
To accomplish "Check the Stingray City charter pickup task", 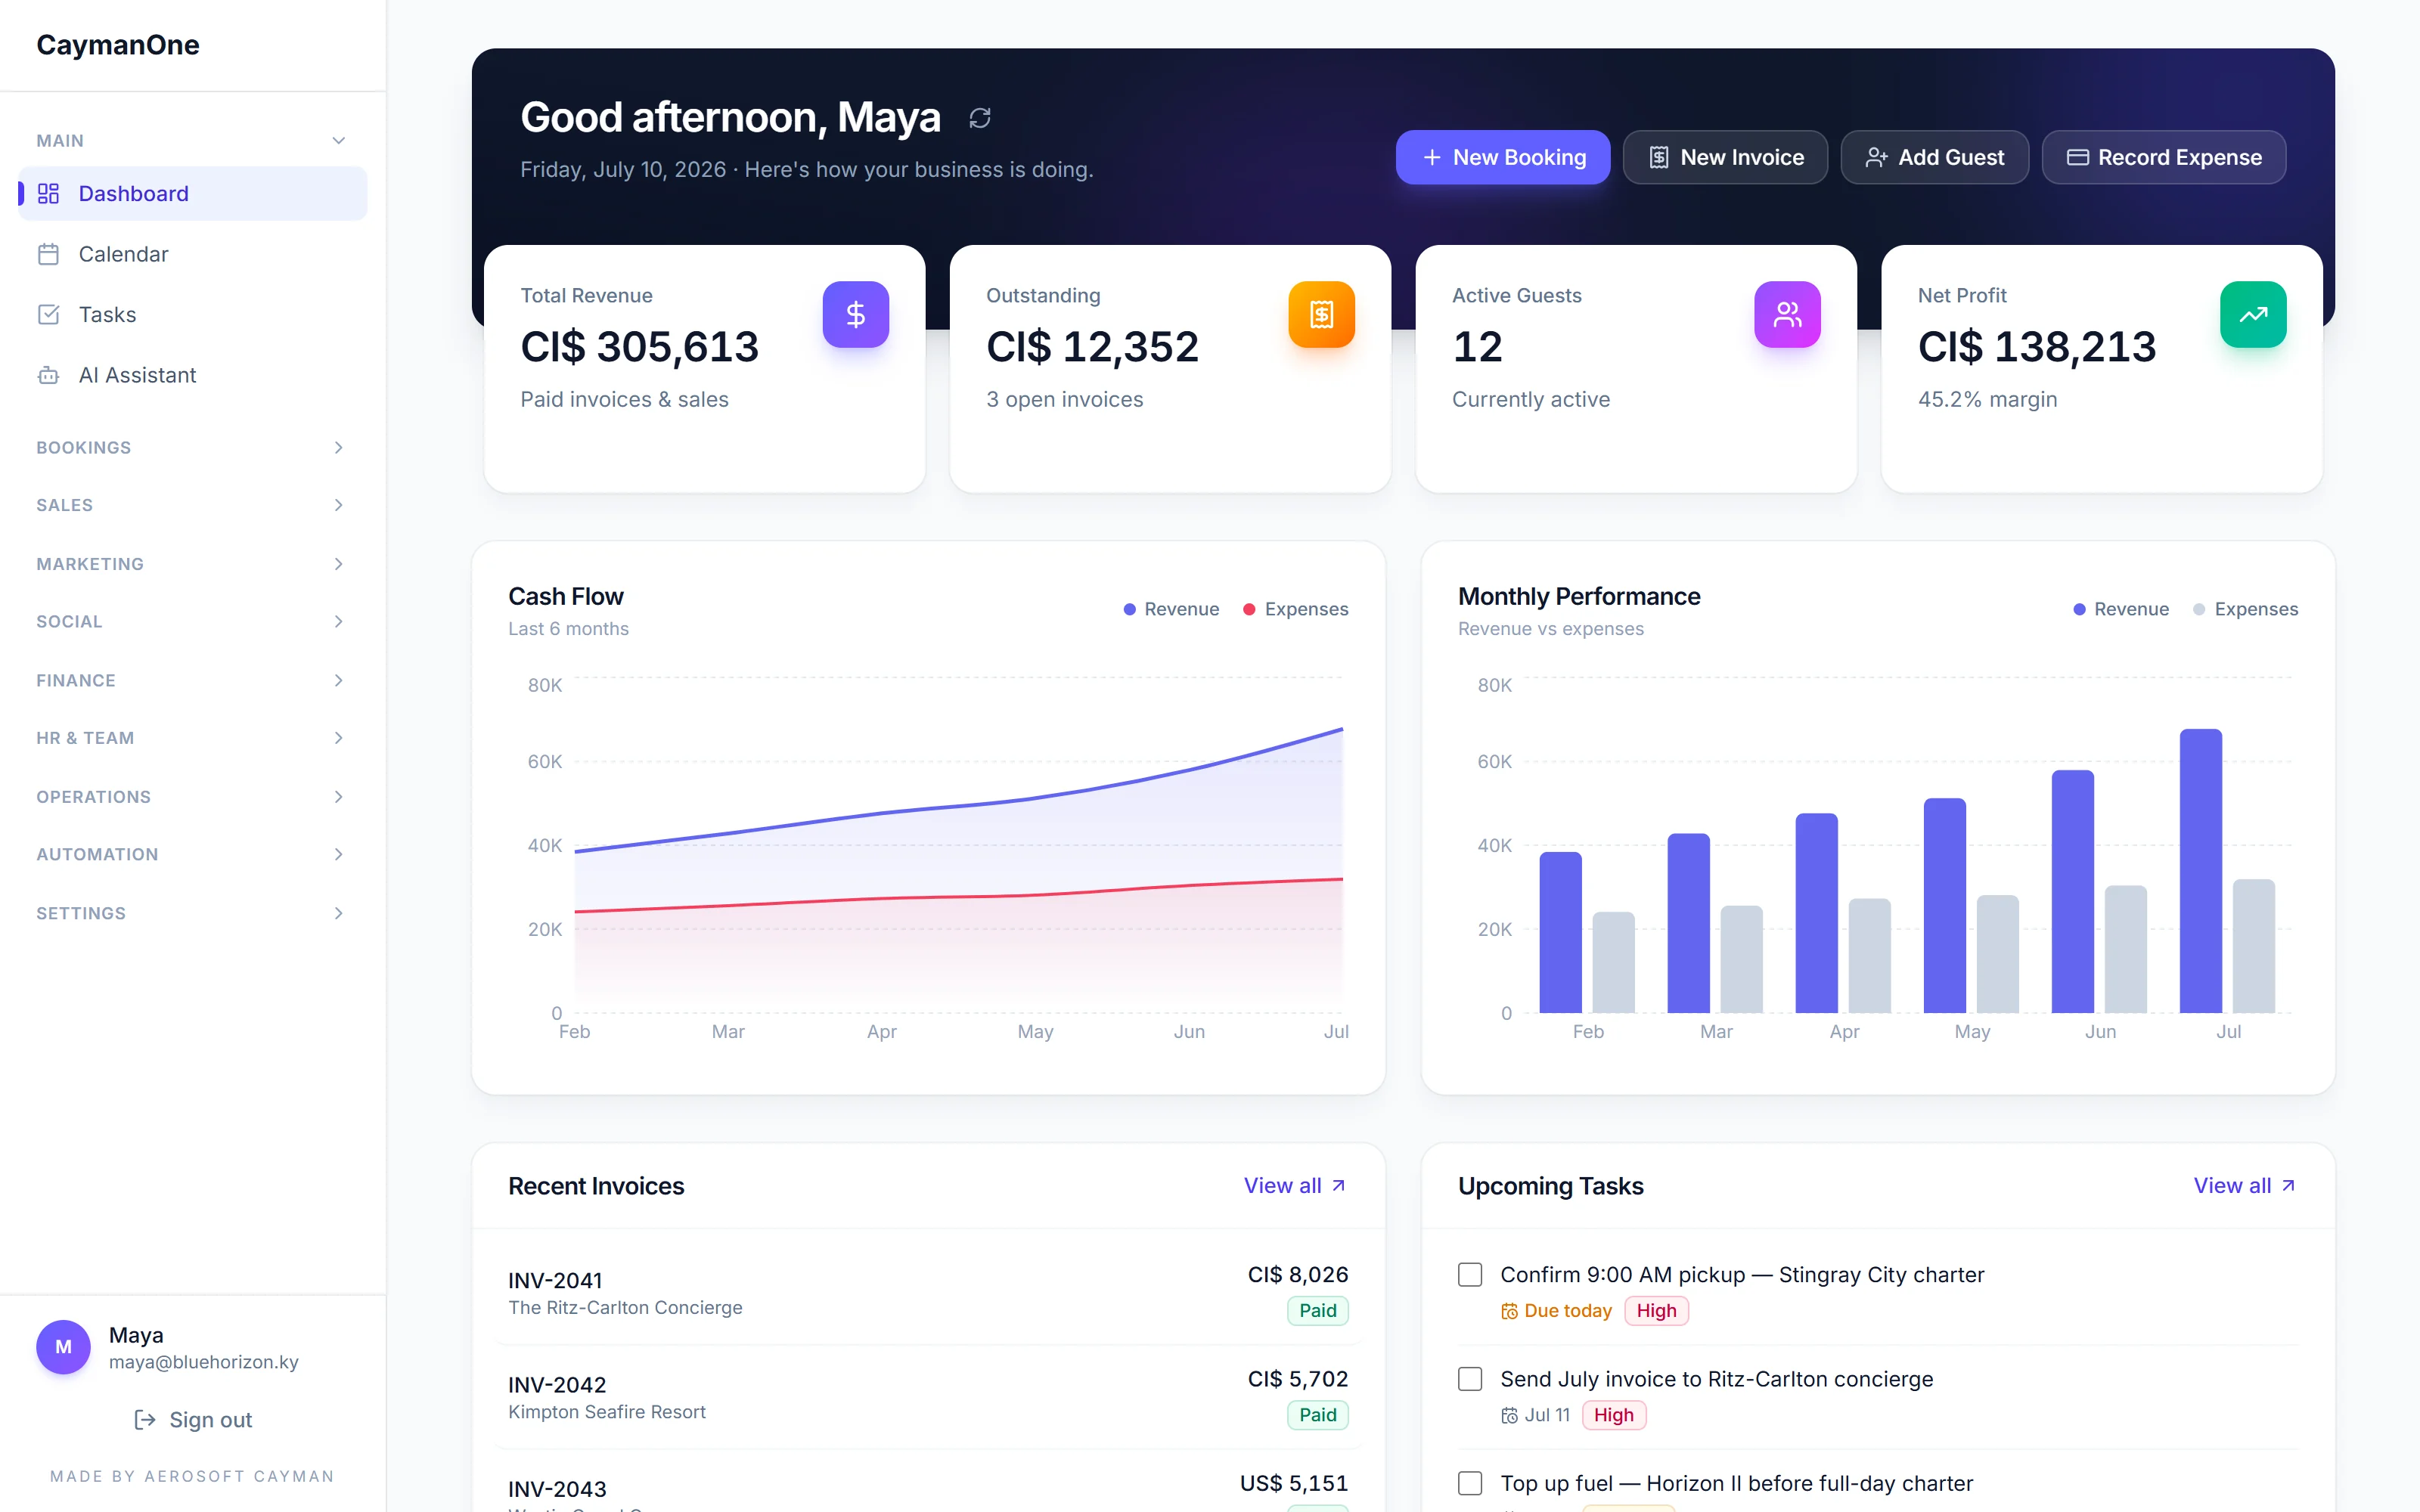I will click(1470, 1274).
